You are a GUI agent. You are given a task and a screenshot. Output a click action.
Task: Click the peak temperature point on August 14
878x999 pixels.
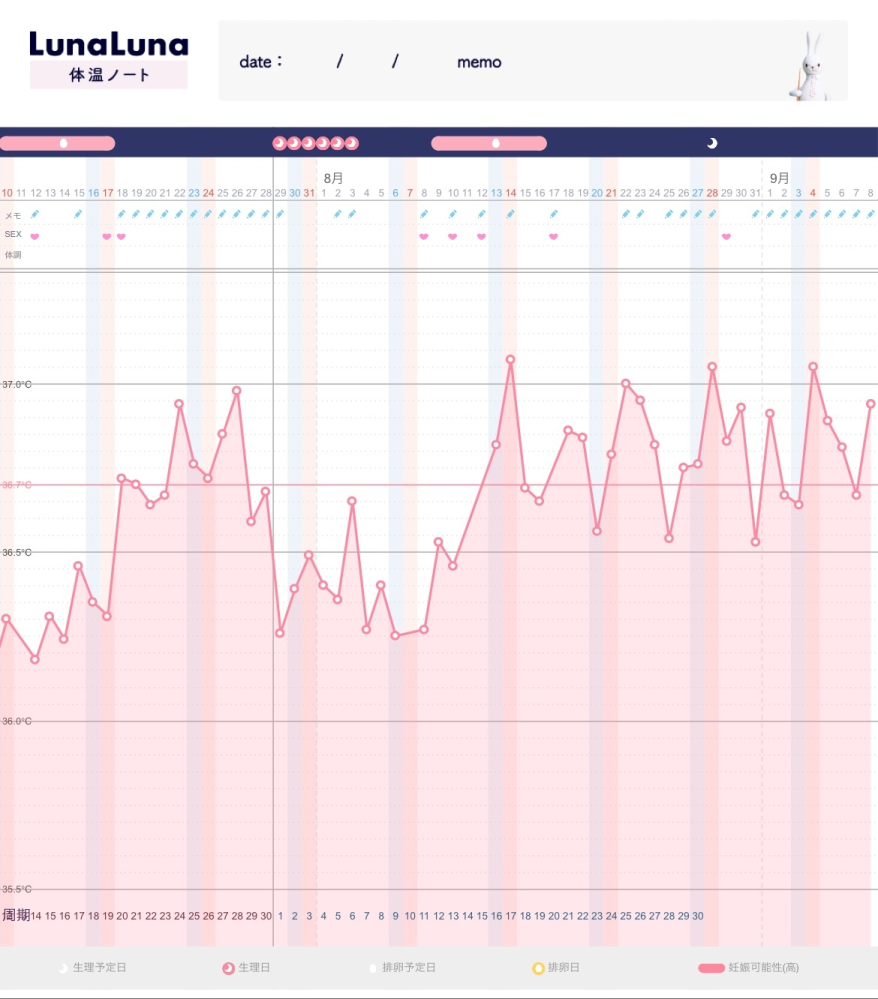click(510, 359)
